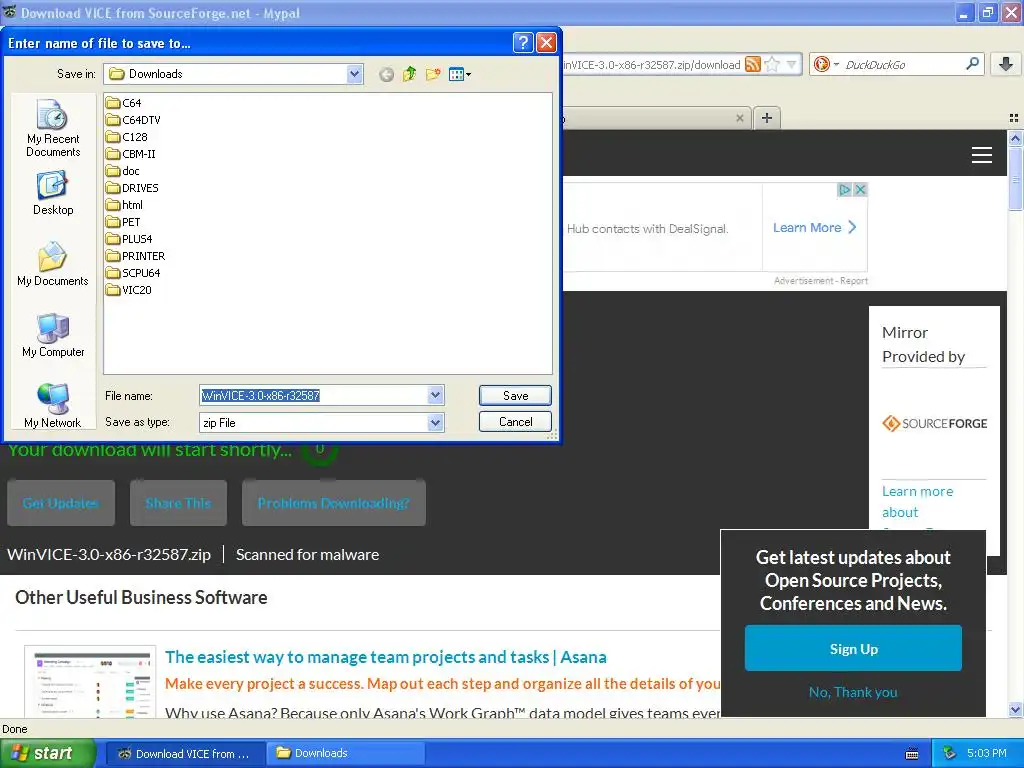Click the Sign Up button
This screenshot has height=768, width=1024.
tap(853, 648)
